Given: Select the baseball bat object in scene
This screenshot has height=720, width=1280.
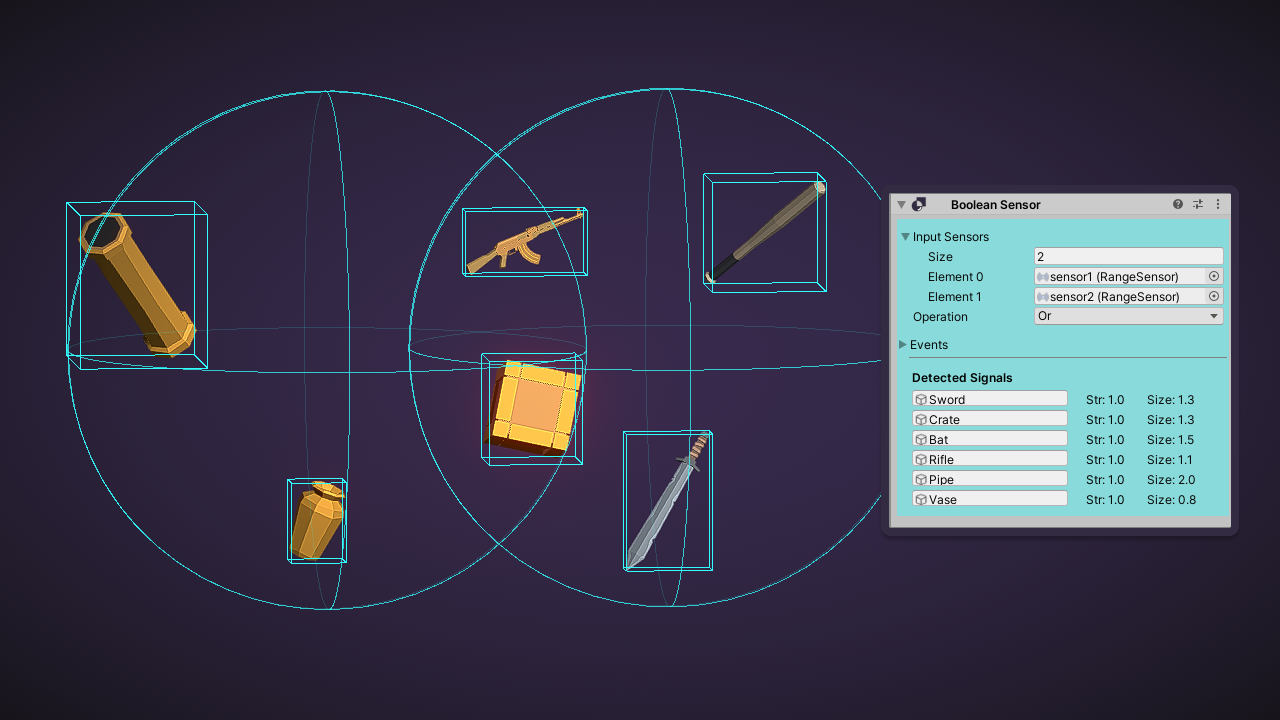Looking at the screenshot, I should click(x=767, y=232).
